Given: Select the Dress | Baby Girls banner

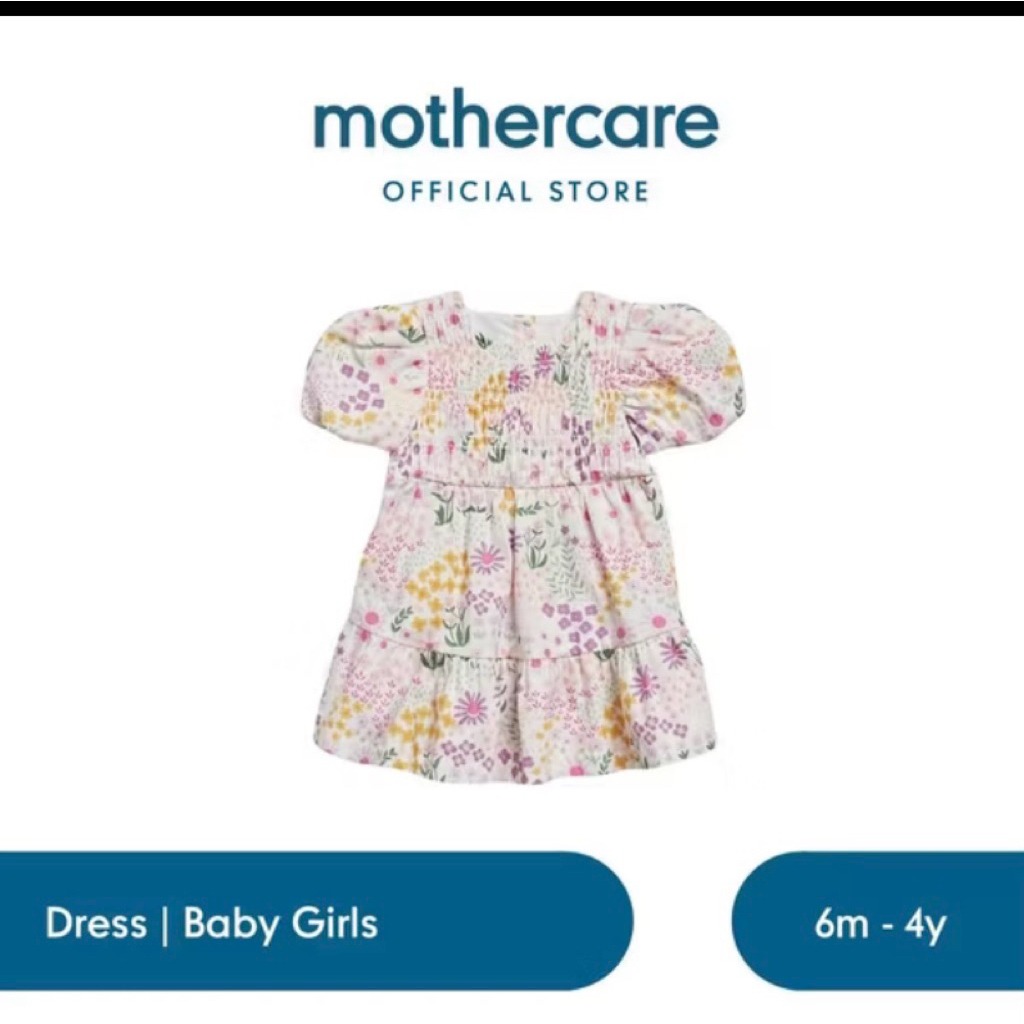Looking at the screenshot, I should 316,921.
